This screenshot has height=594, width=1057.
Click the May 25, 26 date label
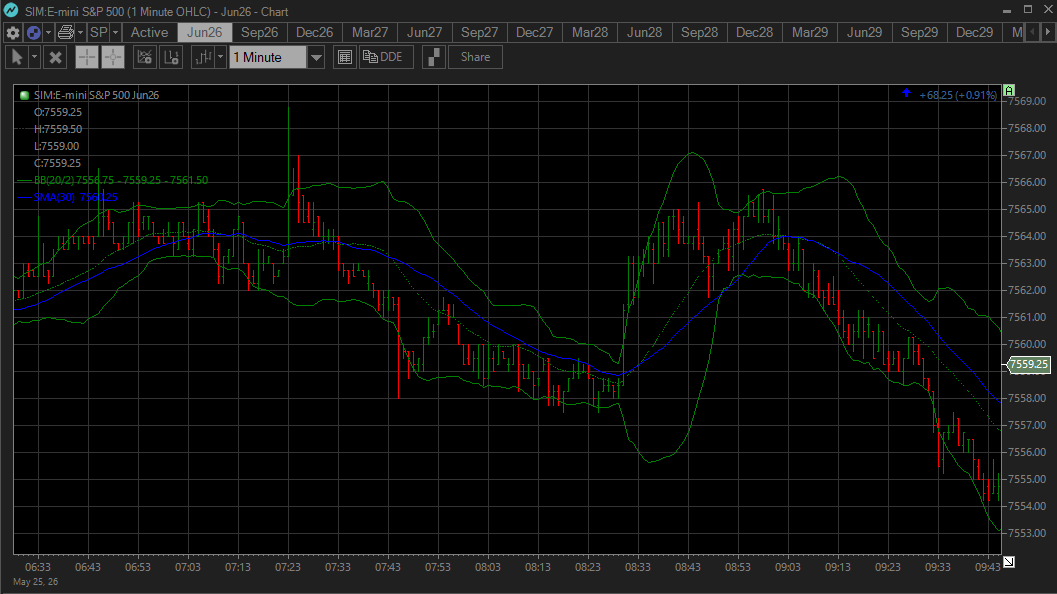pos(36,581)
